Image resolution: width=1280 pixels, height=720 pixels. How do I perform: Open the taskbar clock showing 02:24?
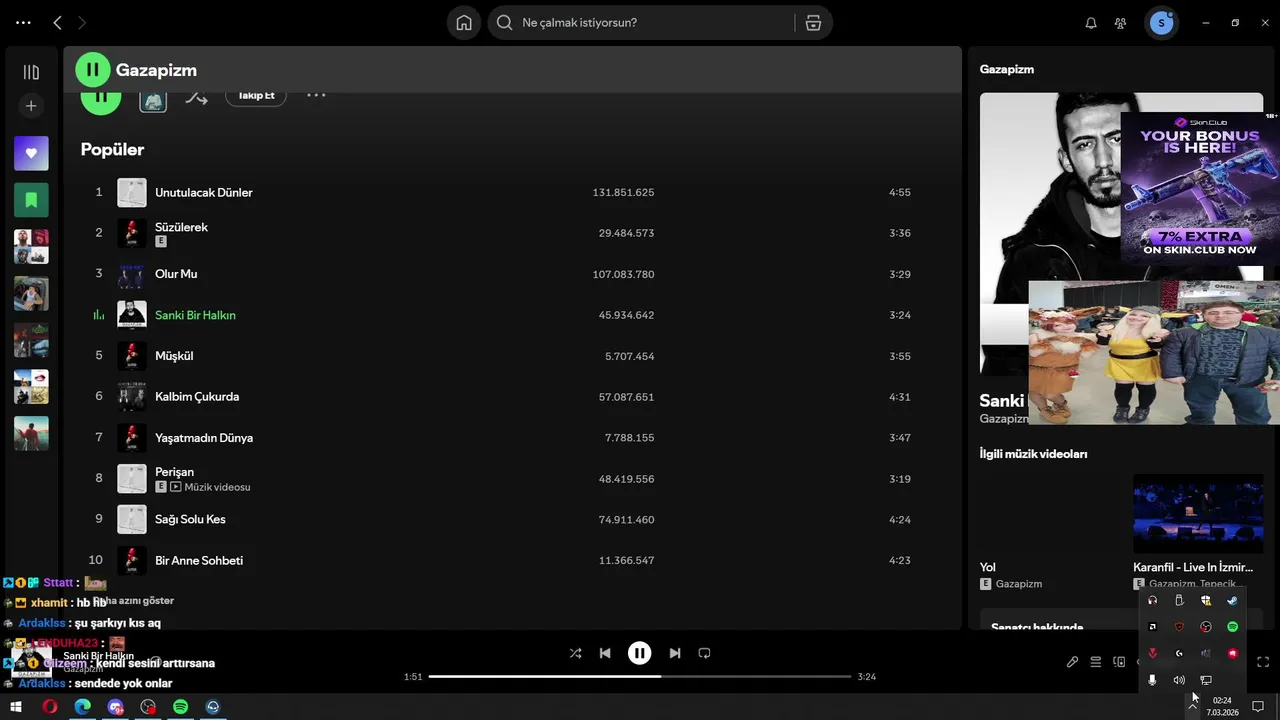tap(1222, 706)
